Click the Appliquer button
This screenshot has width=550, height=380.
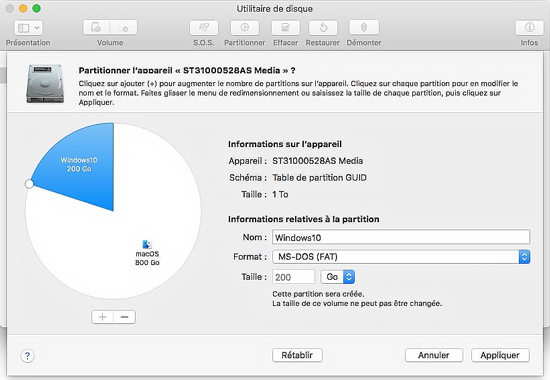click(500, 355)
